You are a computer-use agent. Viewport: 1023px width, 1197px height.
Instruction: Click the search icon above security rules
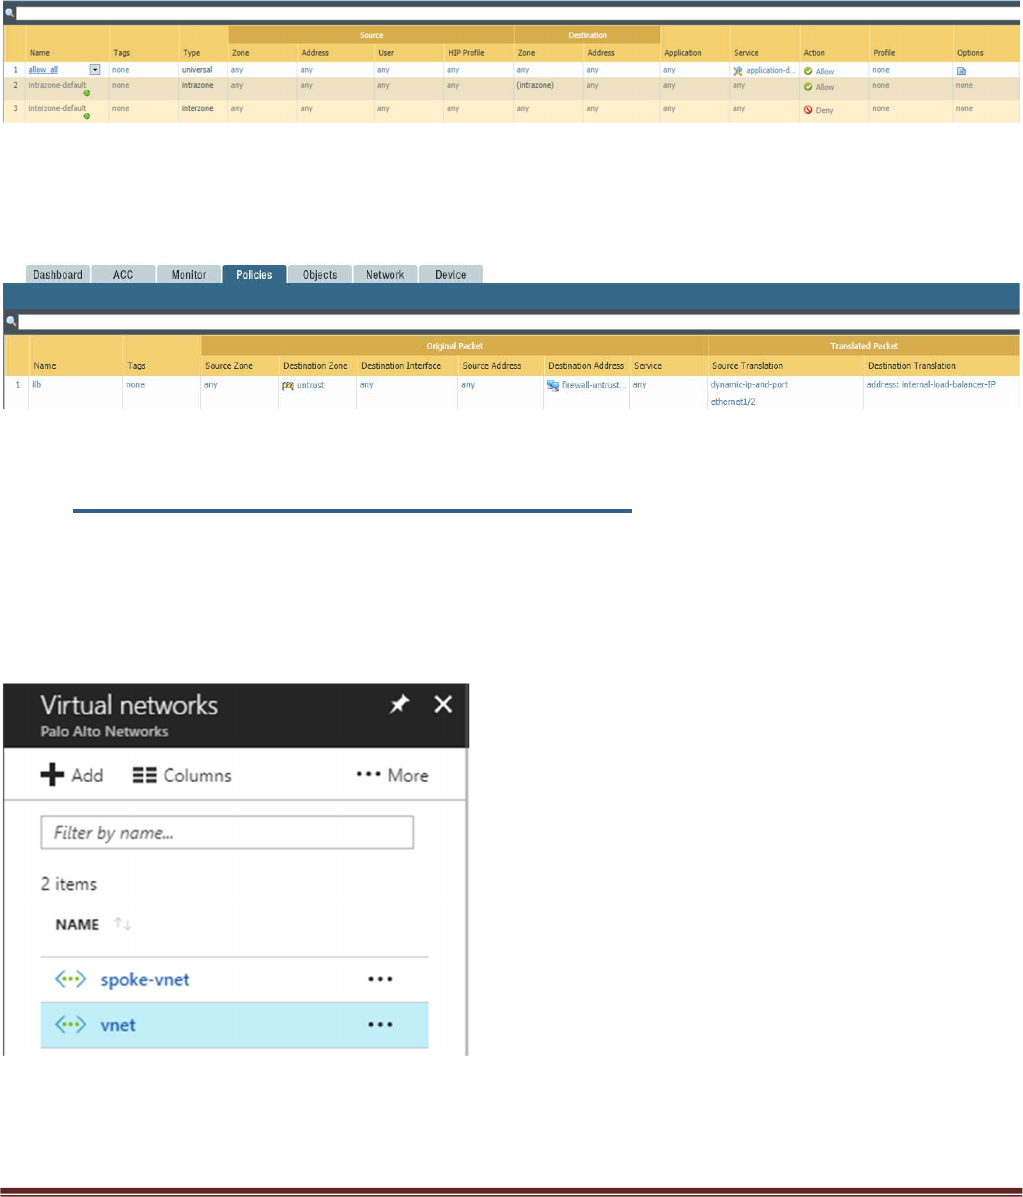pyautogui.click(x=10, y=13)
